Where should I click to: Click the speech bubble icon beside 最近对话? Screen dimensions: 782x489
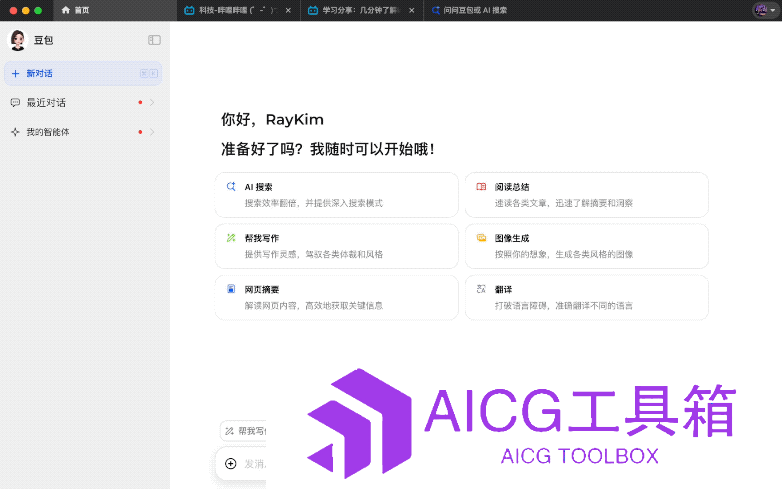(15, 103)
